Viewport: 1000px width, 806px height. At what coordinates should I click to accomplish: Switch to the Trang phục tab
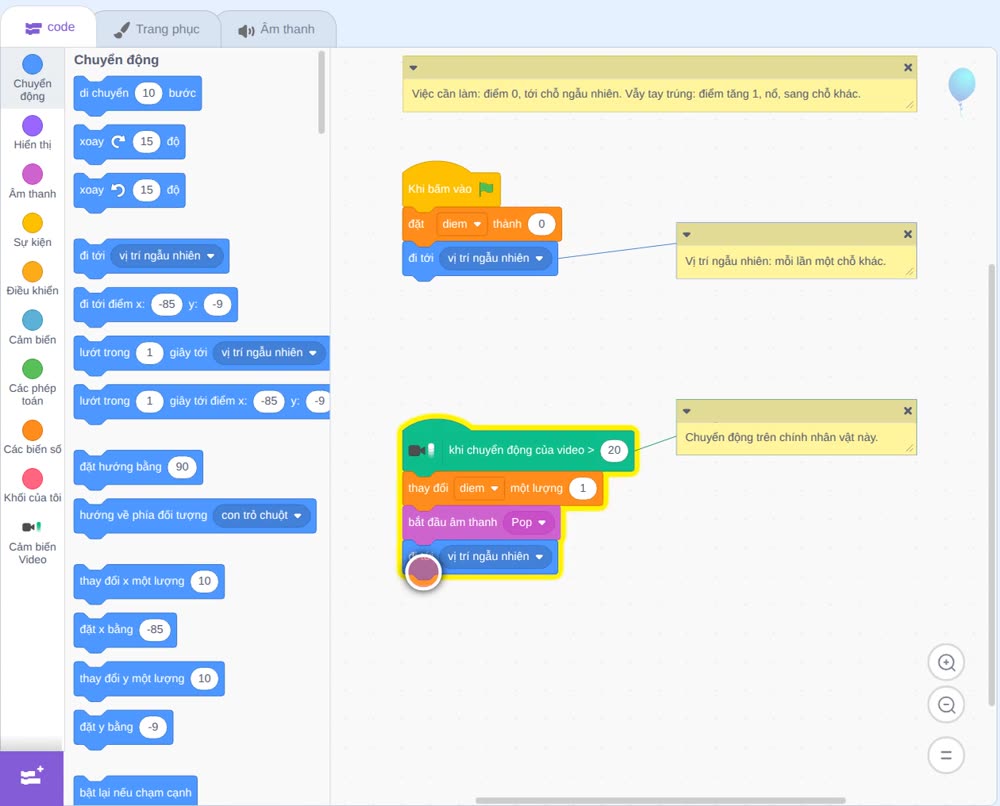point(157,29)
